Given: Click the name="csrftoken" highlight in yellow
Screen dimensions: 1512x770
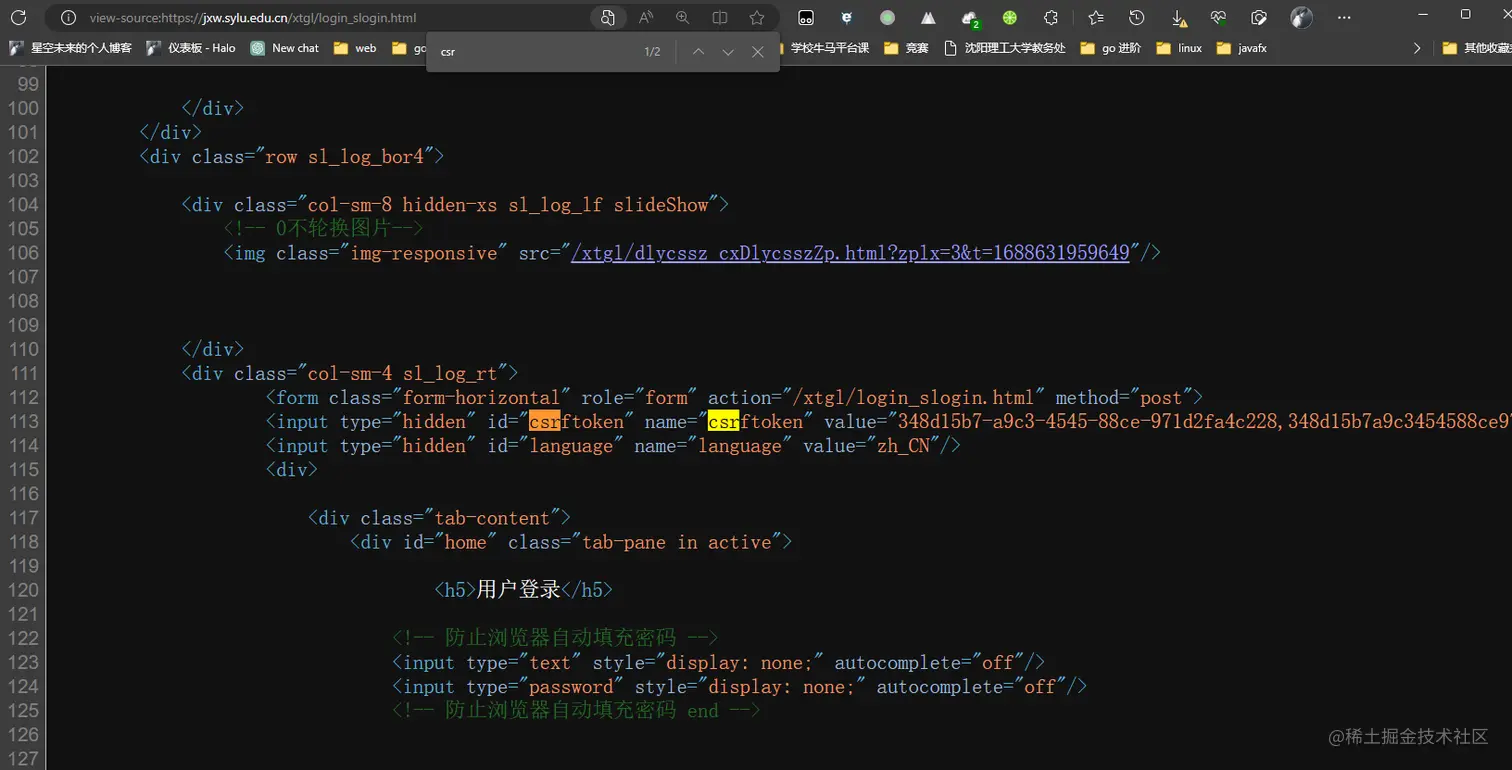Looking at the screenshot, I should [x=723, y=422].
